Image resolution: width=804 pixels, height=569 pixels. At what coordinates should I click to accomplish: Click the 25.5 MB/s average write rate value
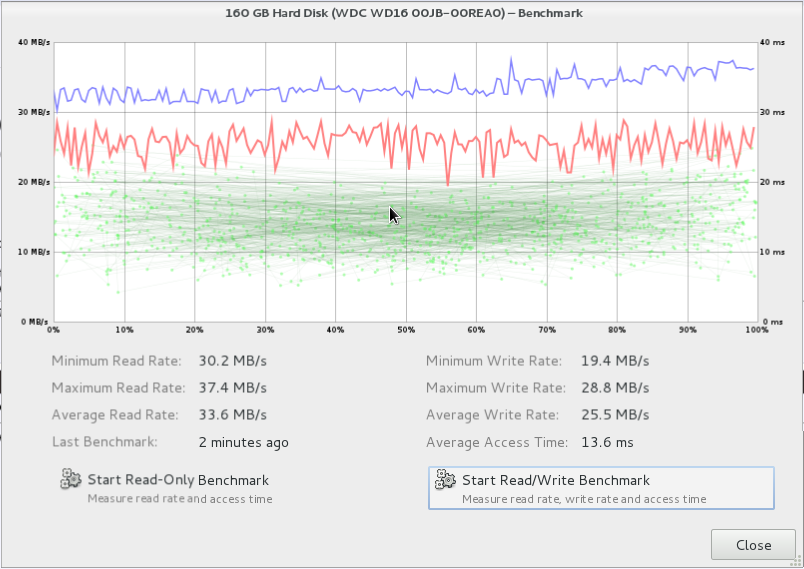615,415
